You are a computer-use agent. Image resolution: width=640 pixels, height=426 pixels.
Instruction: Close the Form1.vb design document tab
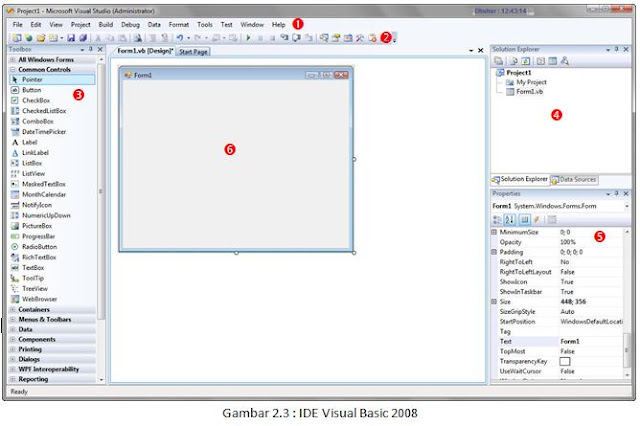coord(480,50)
